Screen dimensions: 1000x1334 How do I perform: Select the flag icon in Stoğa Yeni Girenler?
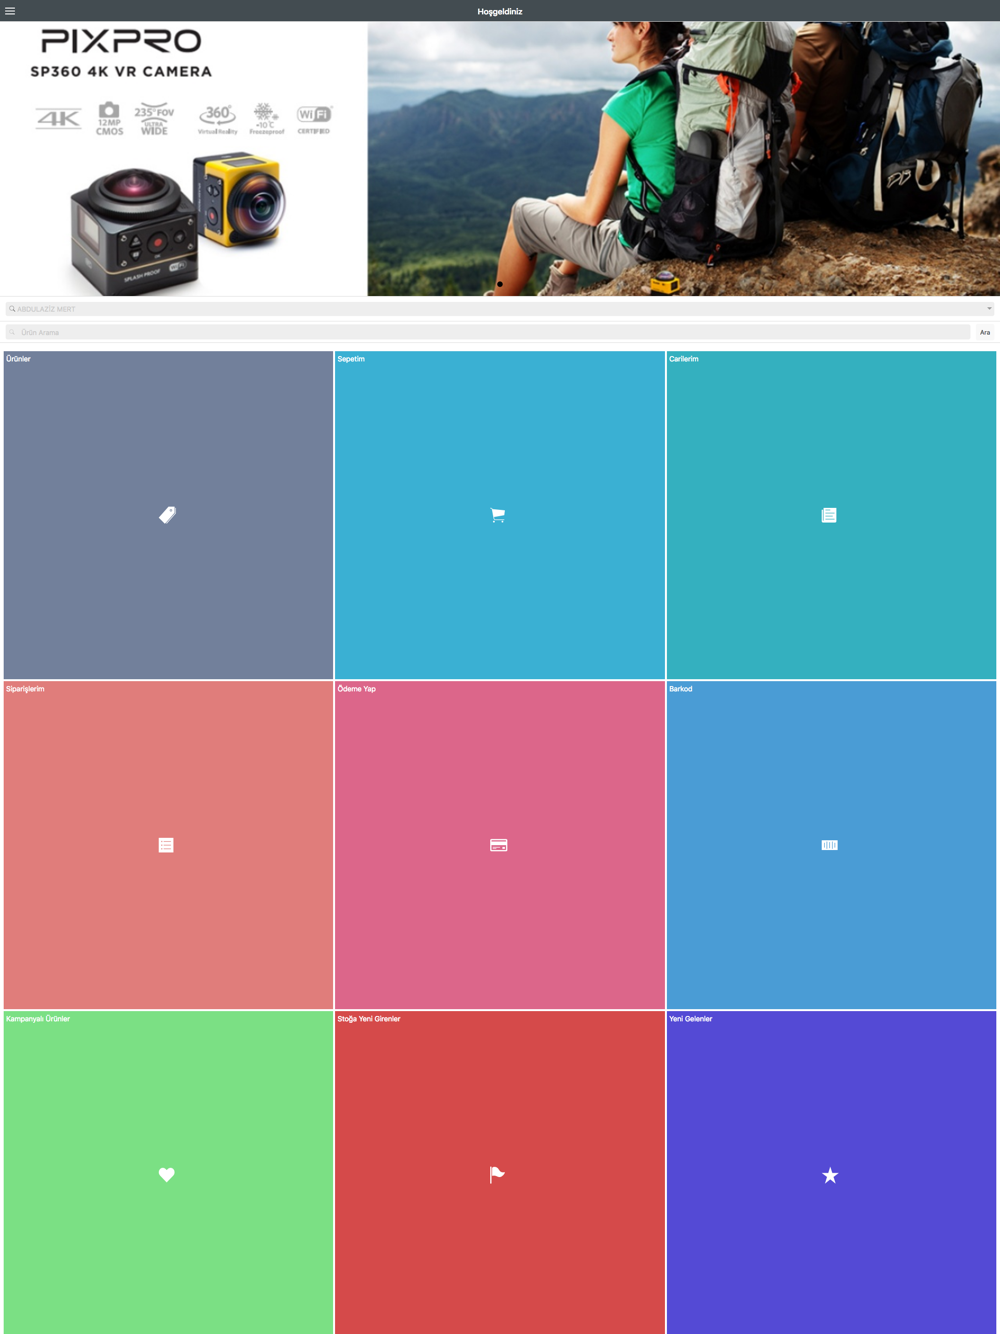(497, 1175)
